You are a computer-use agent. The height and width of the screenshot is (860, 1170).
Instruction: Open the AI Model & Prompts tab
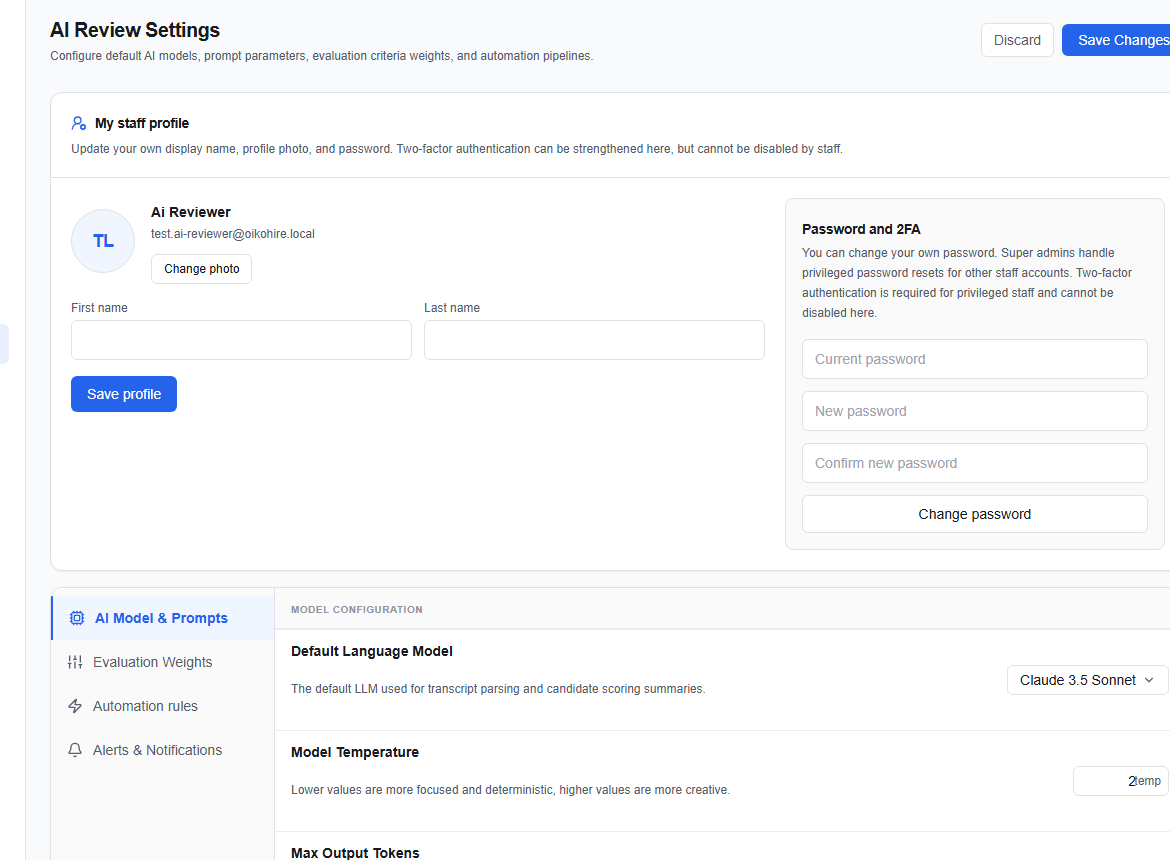click(163, 618)
